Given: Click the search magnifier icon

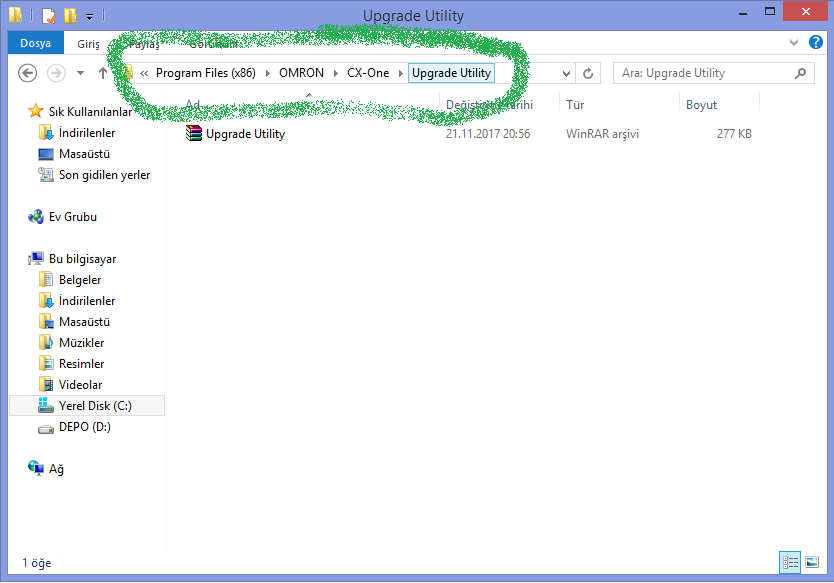Looking at the screenshot, I should (x=800, y=73).
